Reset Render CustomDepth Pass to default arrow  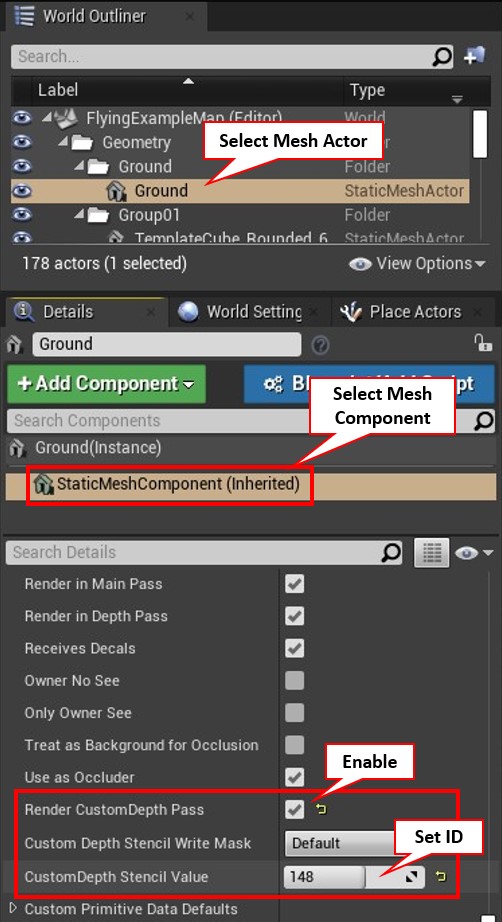pos(320,809)
